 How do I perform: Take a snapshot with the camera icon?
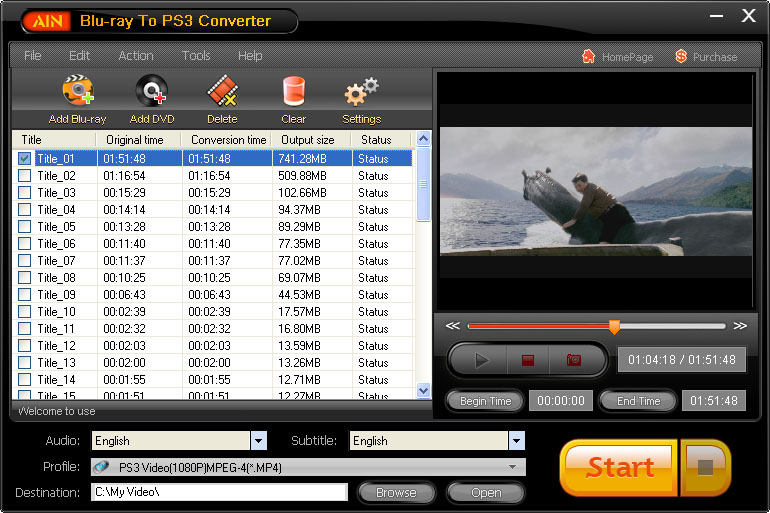point(574,360)
